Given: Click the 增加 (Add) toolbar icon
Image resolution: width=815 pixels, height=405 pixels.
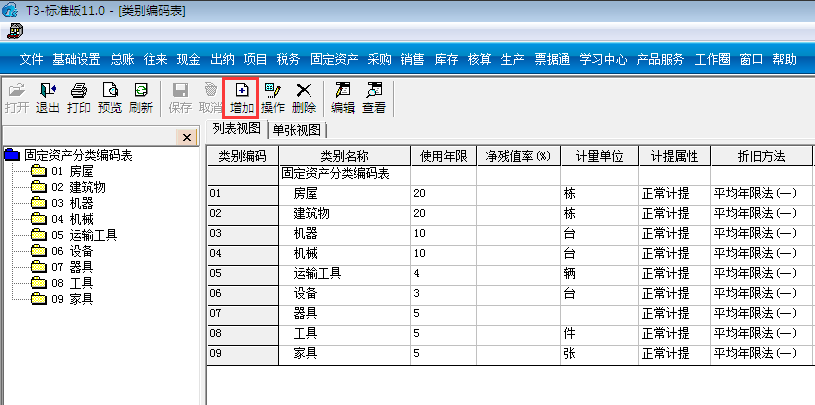Looking at the screenshot, I should tap(241, 97).
